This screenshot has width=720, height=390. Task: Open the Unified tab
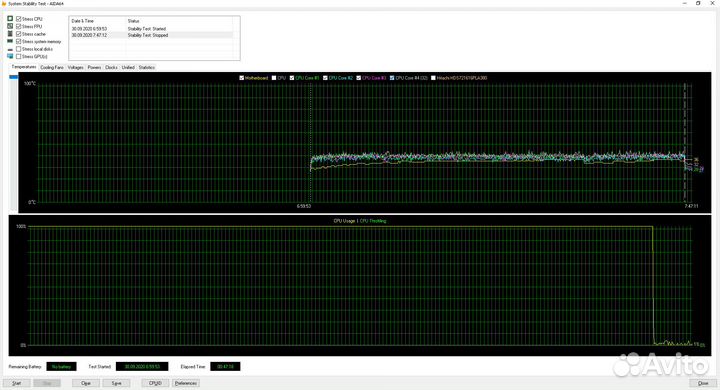pos(128,68)
